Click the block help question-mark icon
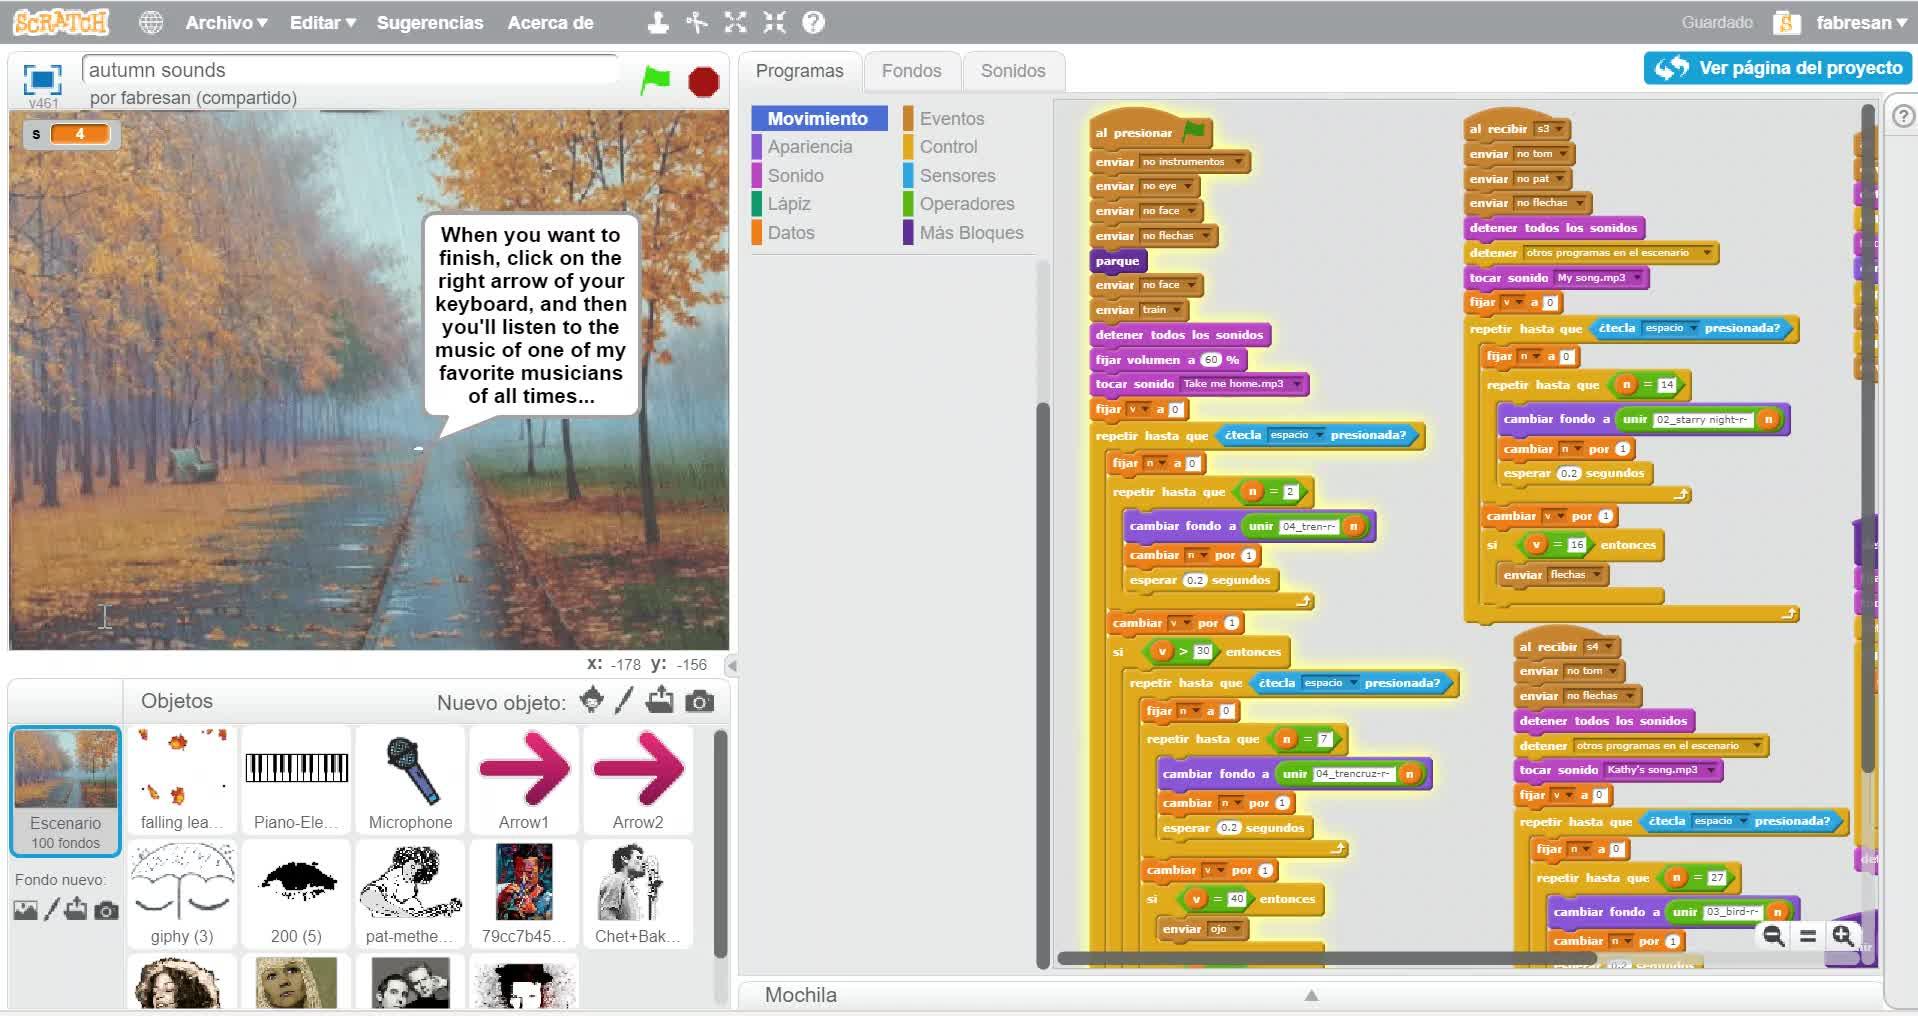 [814, 22]
